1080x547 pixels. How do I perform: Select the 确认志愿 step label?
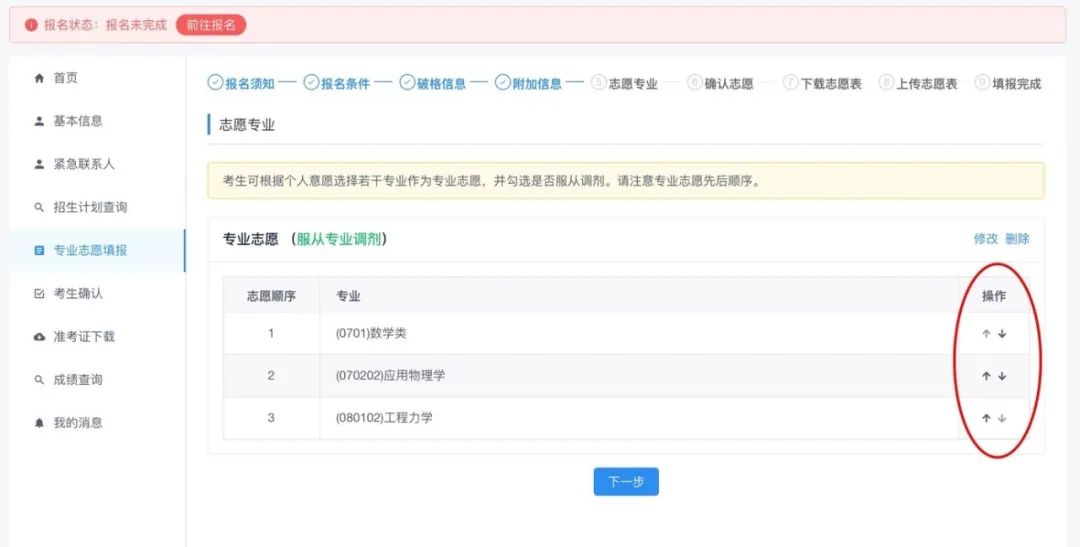pos(729,83)
